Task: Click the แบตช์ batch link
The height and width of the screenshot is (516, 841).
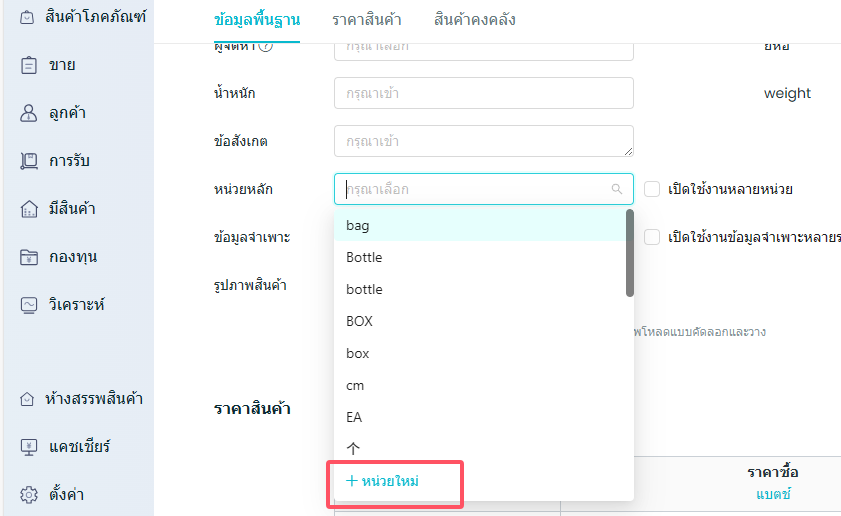Action: [772, 494]
